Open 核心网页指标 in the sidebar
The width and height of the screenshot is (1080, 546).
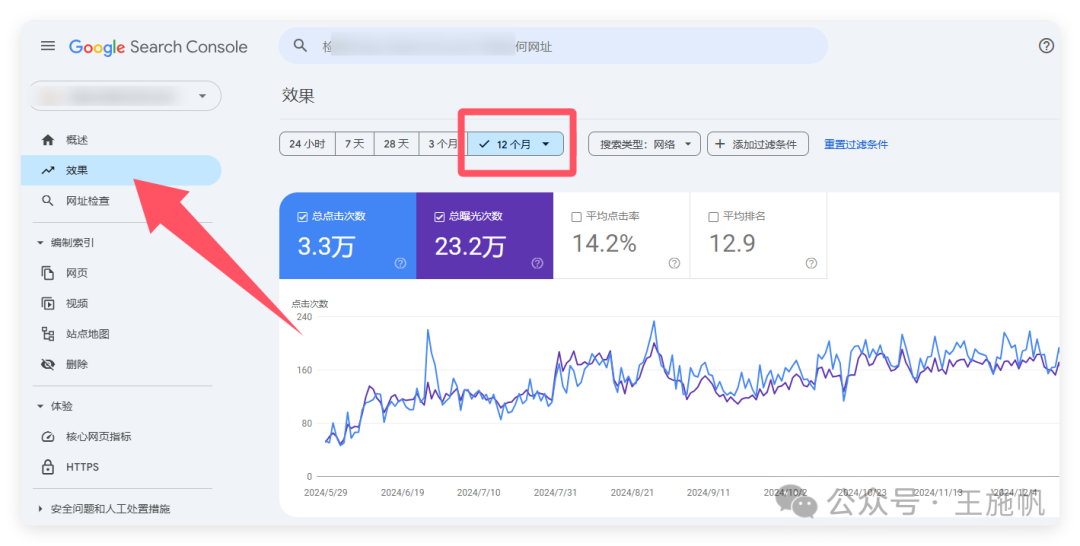pyautogui.click(x=121, y=437)
